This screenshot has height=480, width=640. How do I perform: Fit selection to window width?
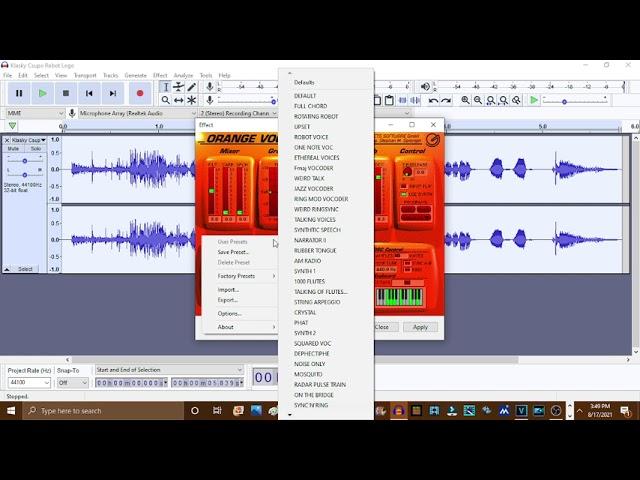pos(491,100)
